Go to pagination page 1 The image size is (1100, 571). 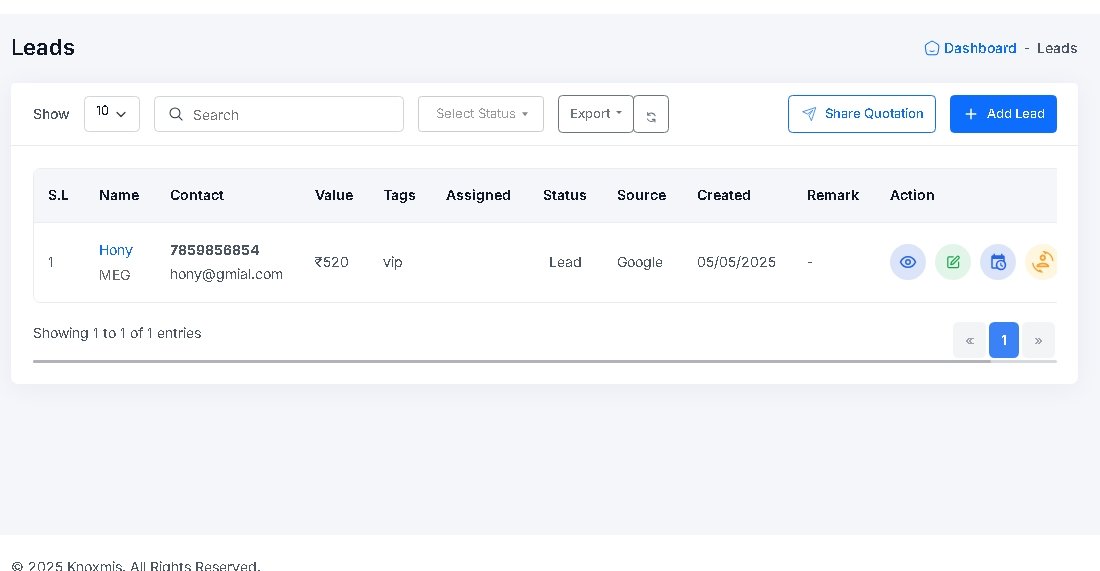1004,340
